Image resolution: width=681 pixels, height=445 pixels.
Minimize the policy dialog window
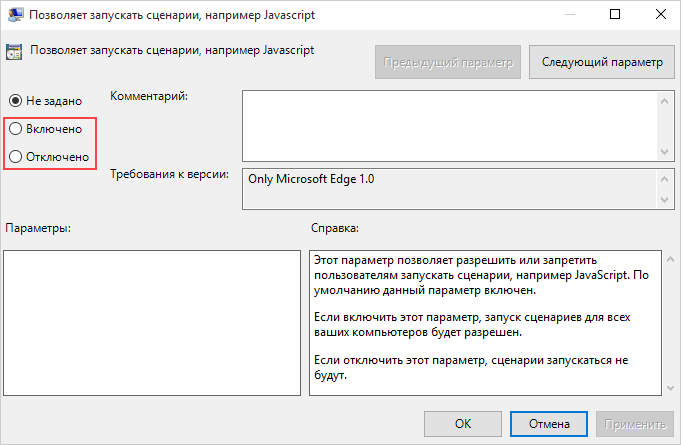568,15
